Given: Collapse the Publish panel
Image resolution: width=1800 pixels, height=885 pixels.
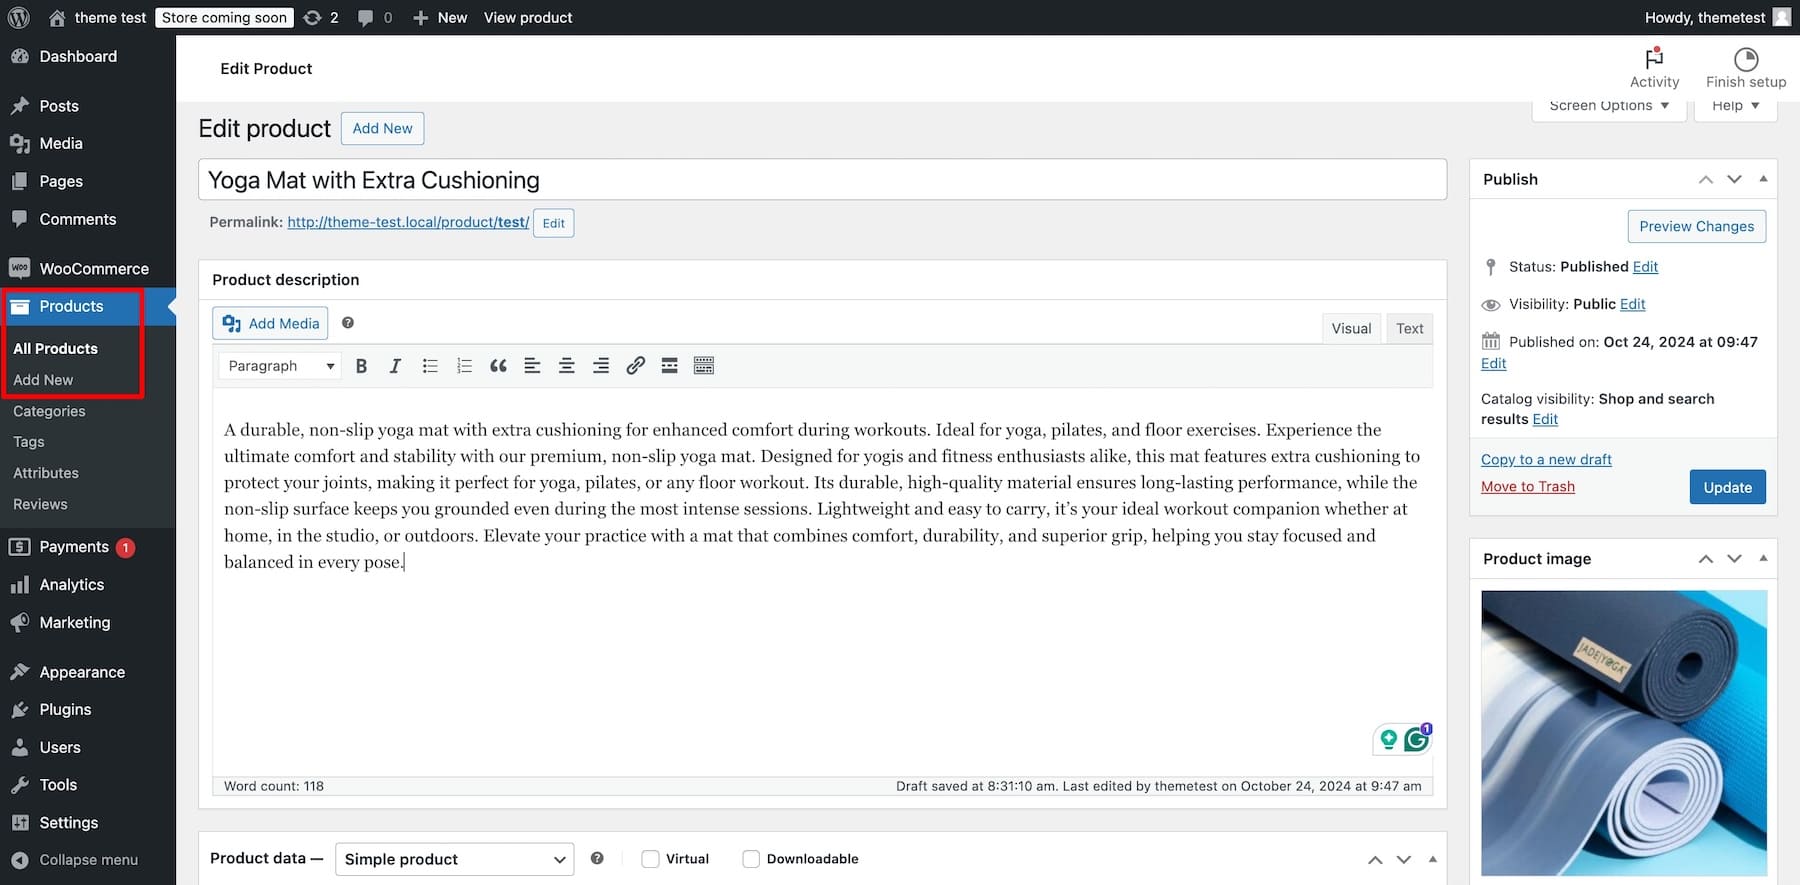Looking at the screenshot, I should pyautogui.click(x=1763, y=179).
